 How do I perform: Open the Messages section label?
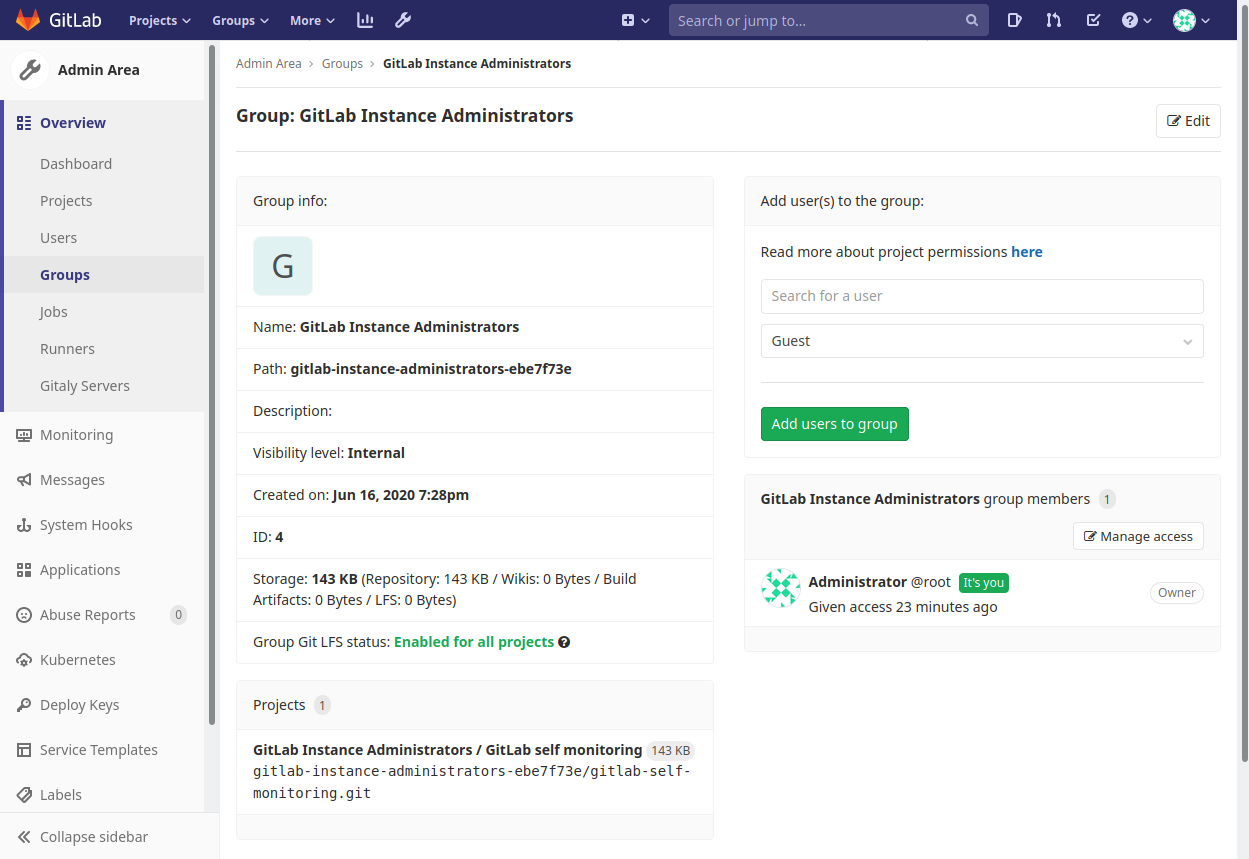coord(72,480)
